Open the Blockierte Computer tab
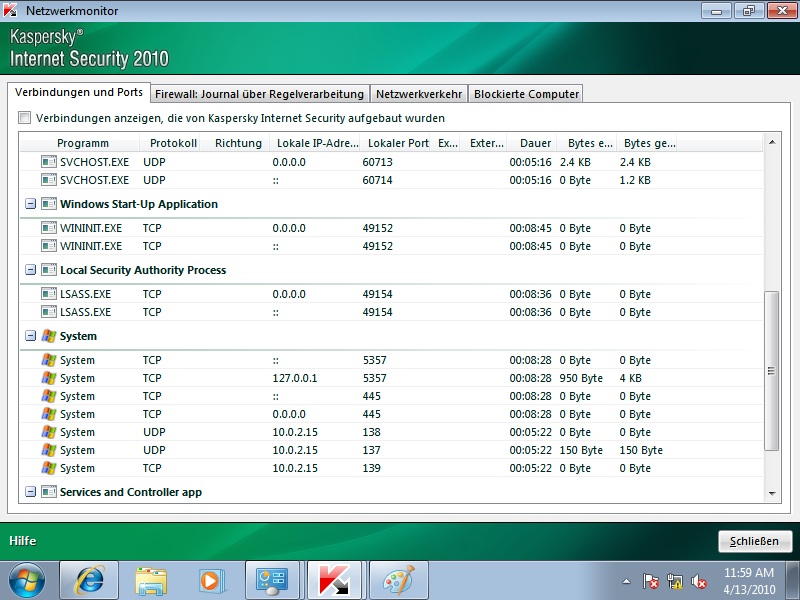The height and width of the screenshot is (600, 800). coord(526,94)
